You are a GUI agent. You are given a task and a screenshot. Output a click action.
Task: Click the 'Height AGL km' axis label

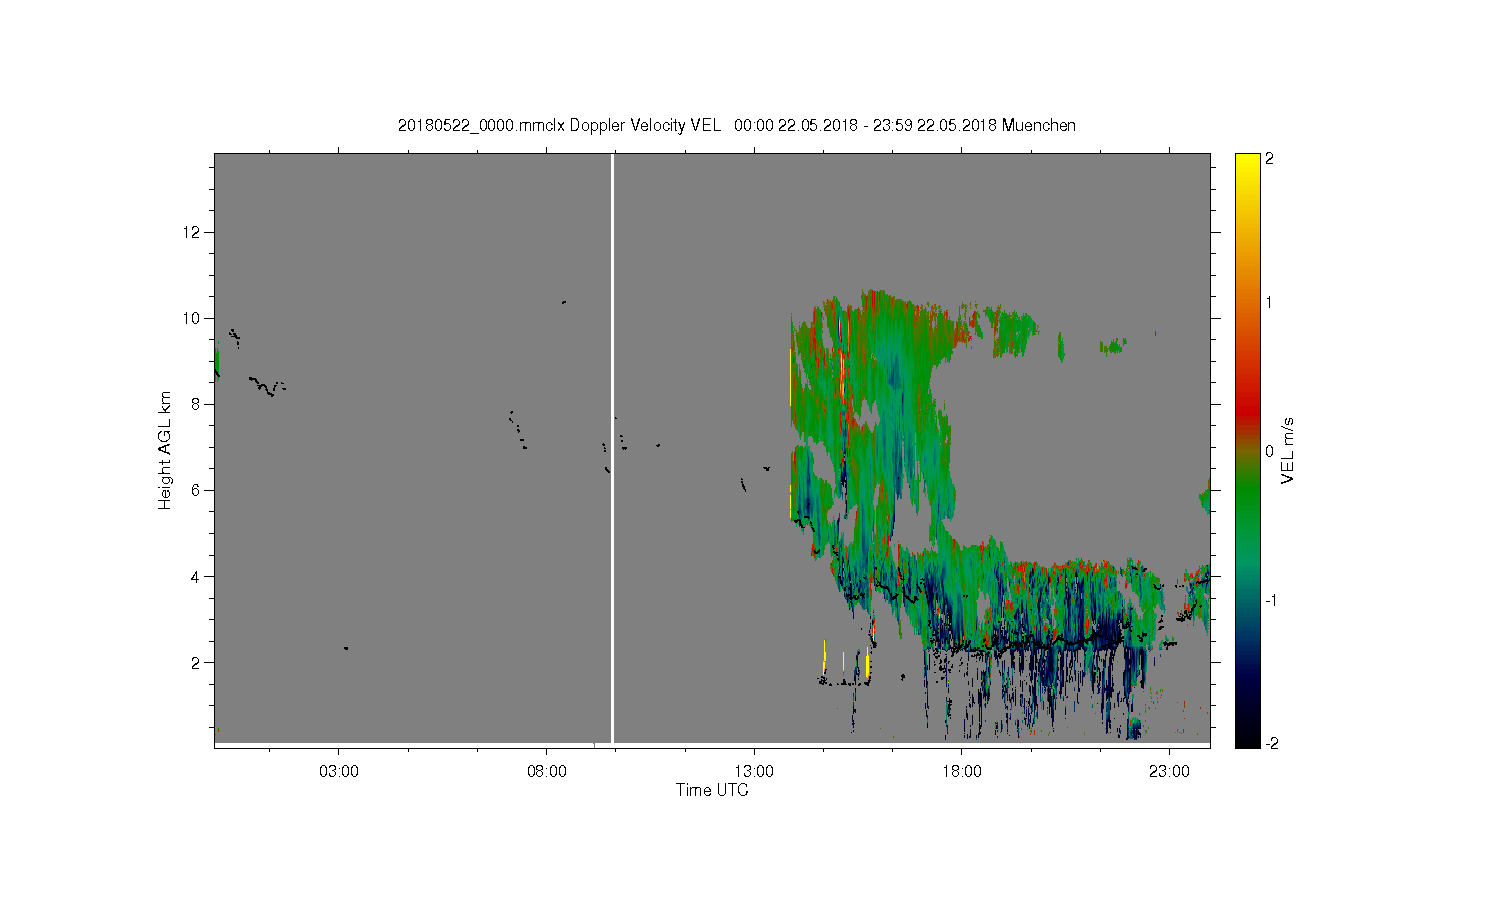point(165,450)
